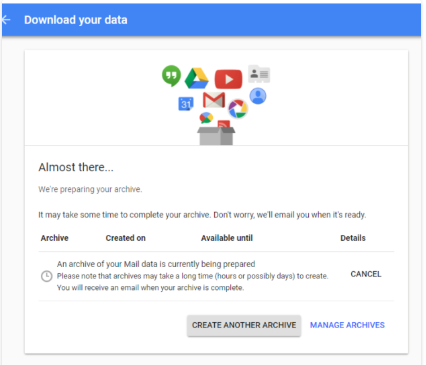Open the Manage Archives link
This screenshot has width=426, height=365.
[x=347, y=325]
